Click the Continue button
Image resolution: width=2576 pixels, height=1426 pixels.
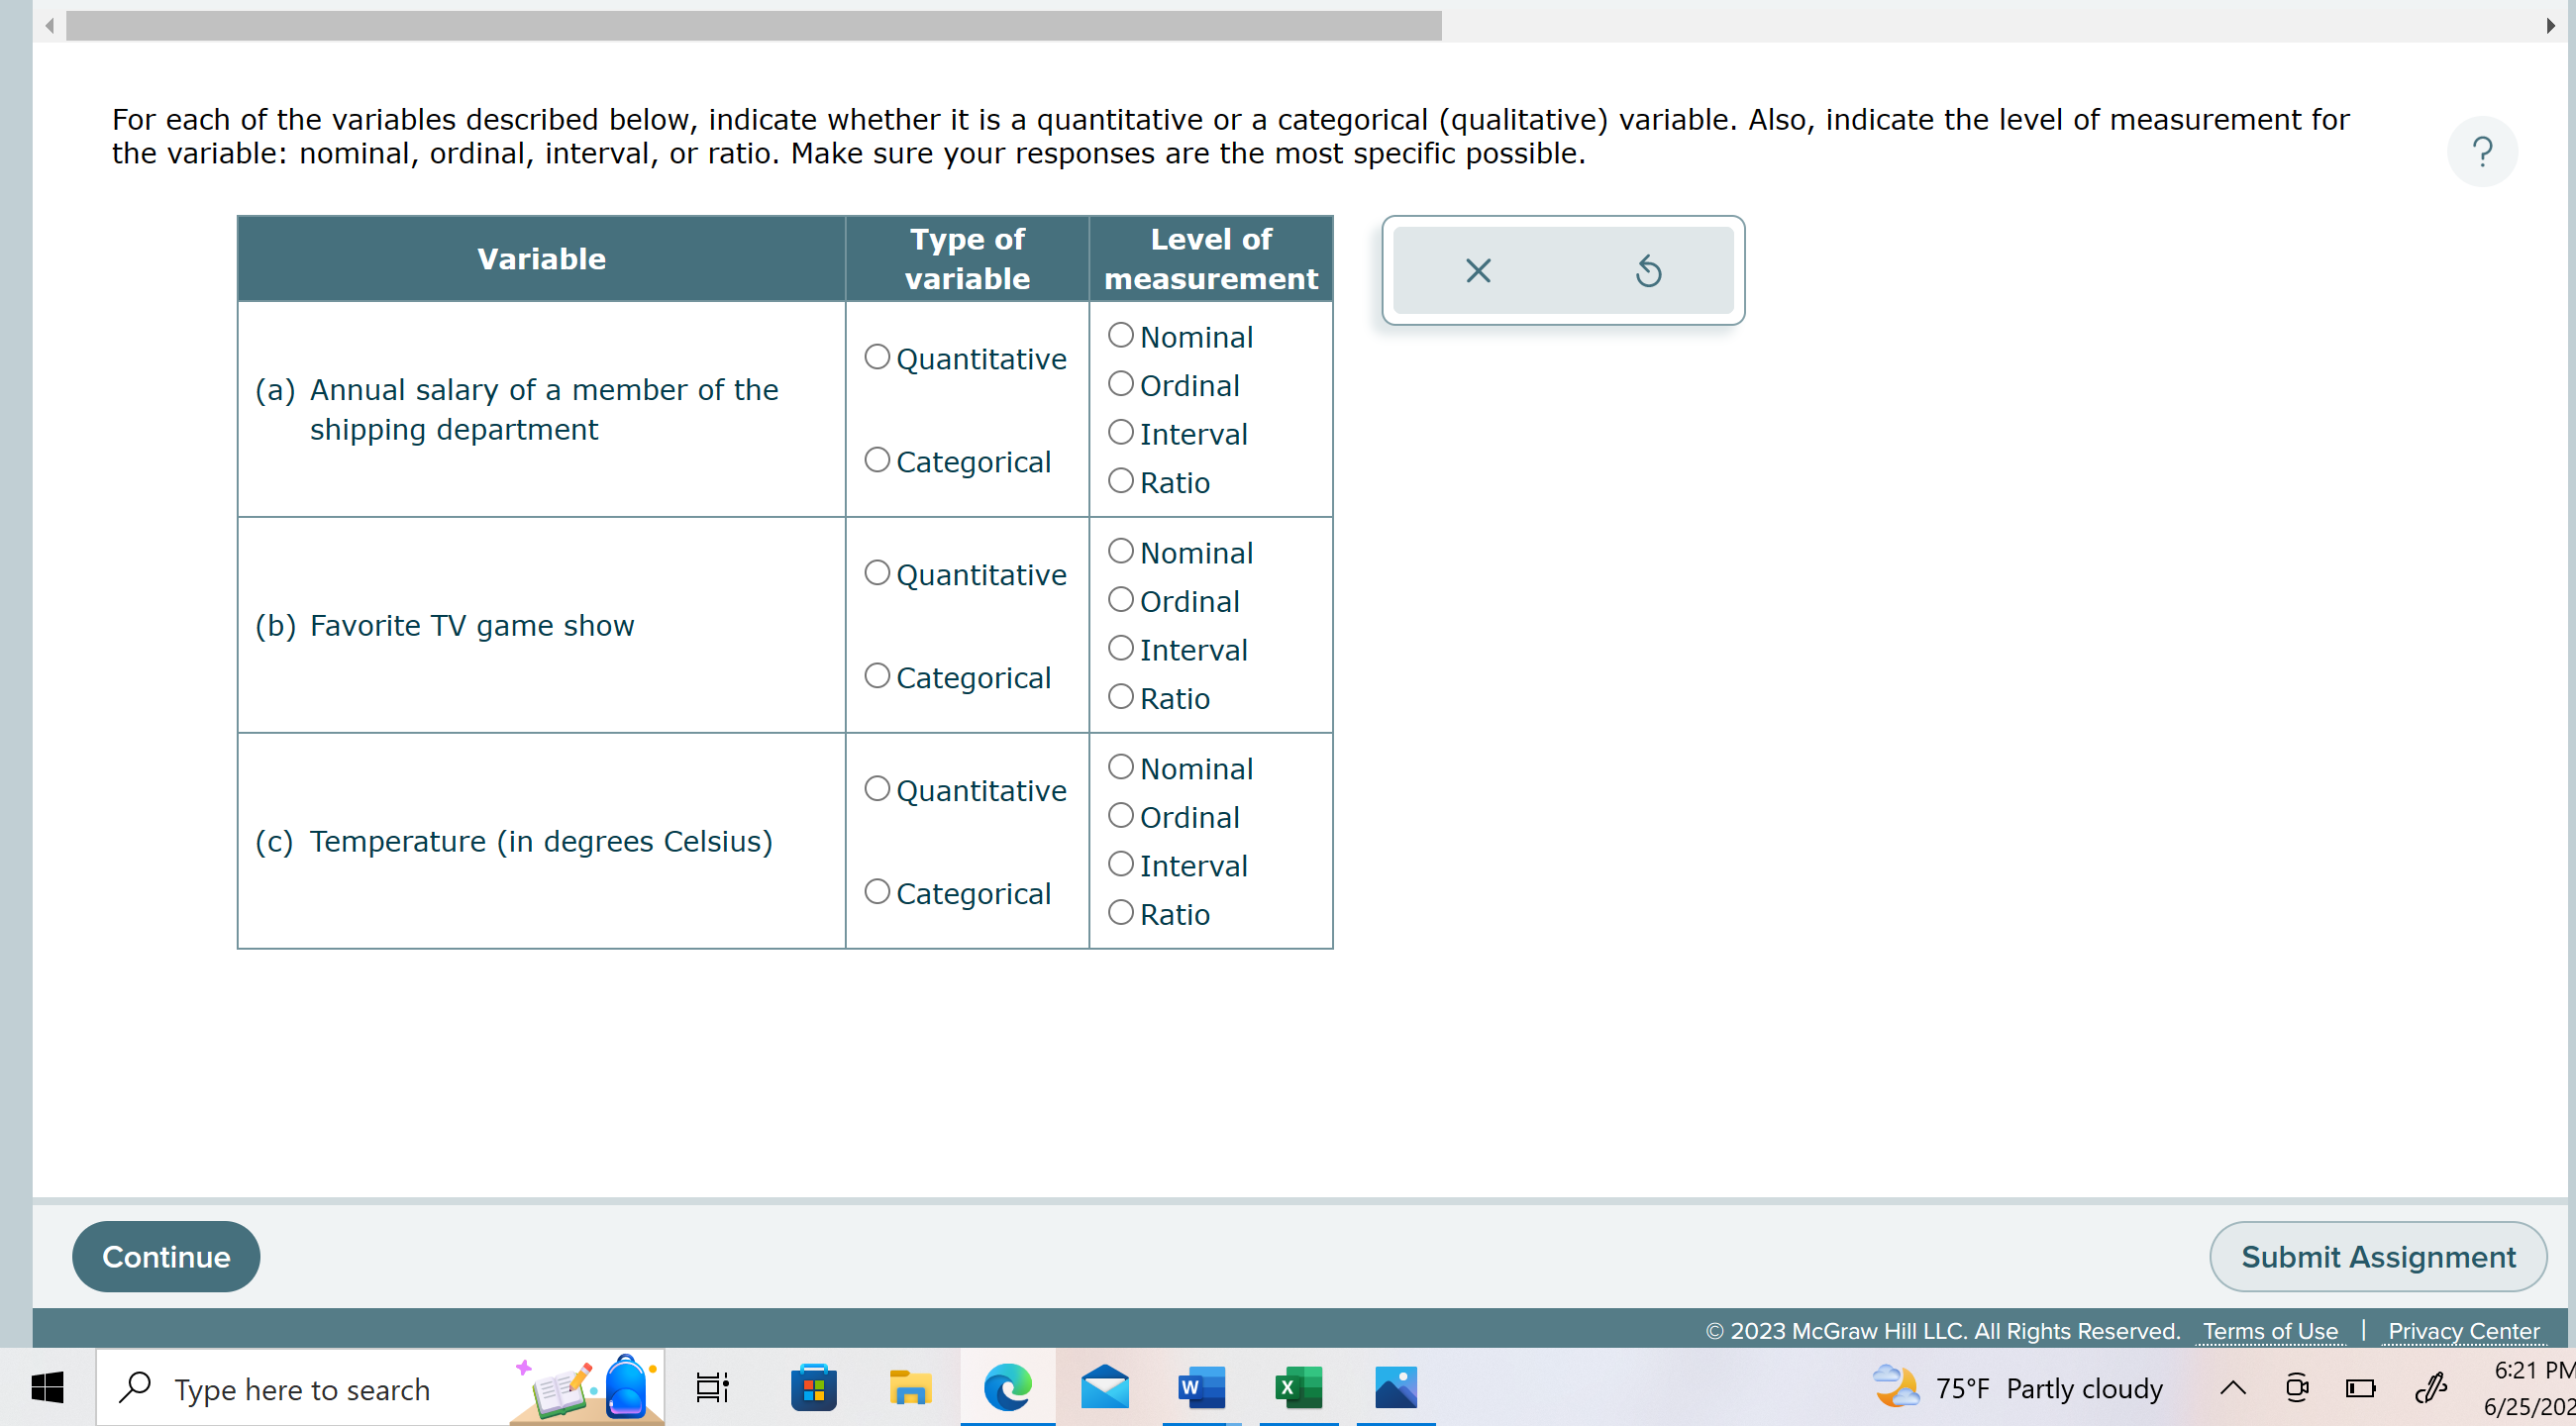click(x=165, y=1256)
